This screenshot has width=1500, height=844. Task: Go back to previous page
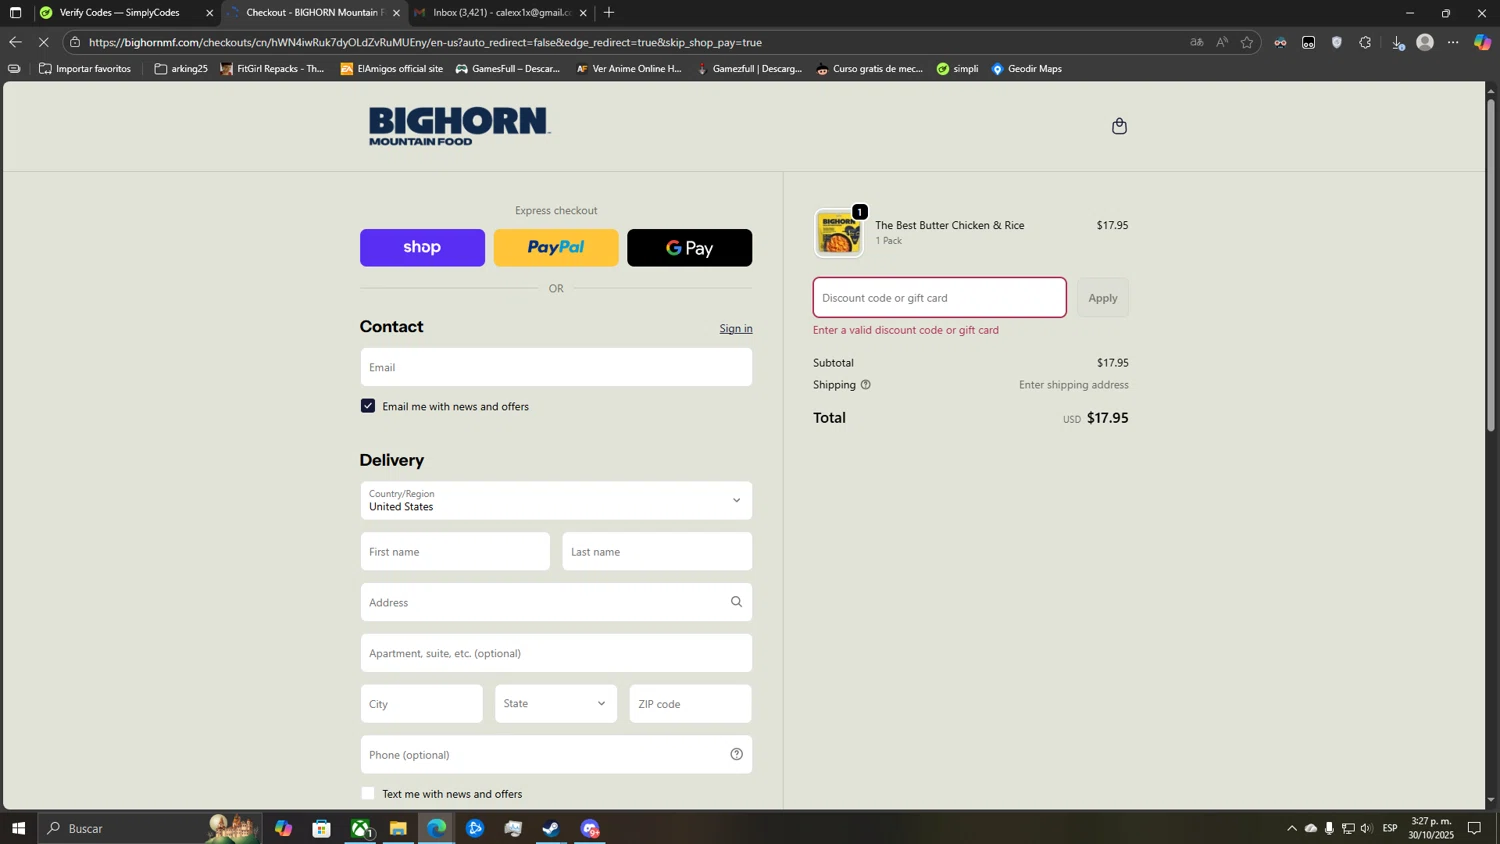(x=15, y=42)
